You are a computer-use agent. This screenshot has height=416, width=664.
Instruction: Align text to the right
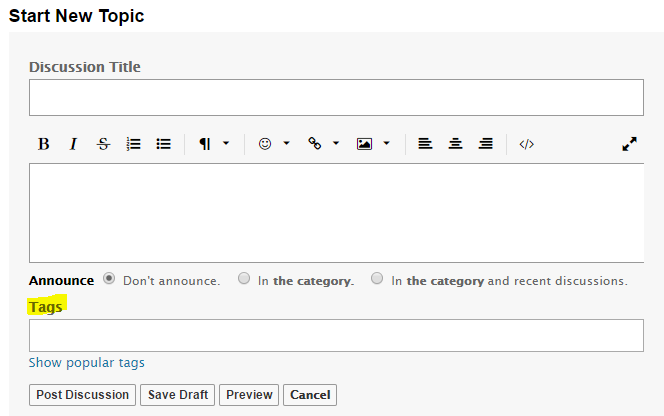pyautogui.click(x=486, y=144)
